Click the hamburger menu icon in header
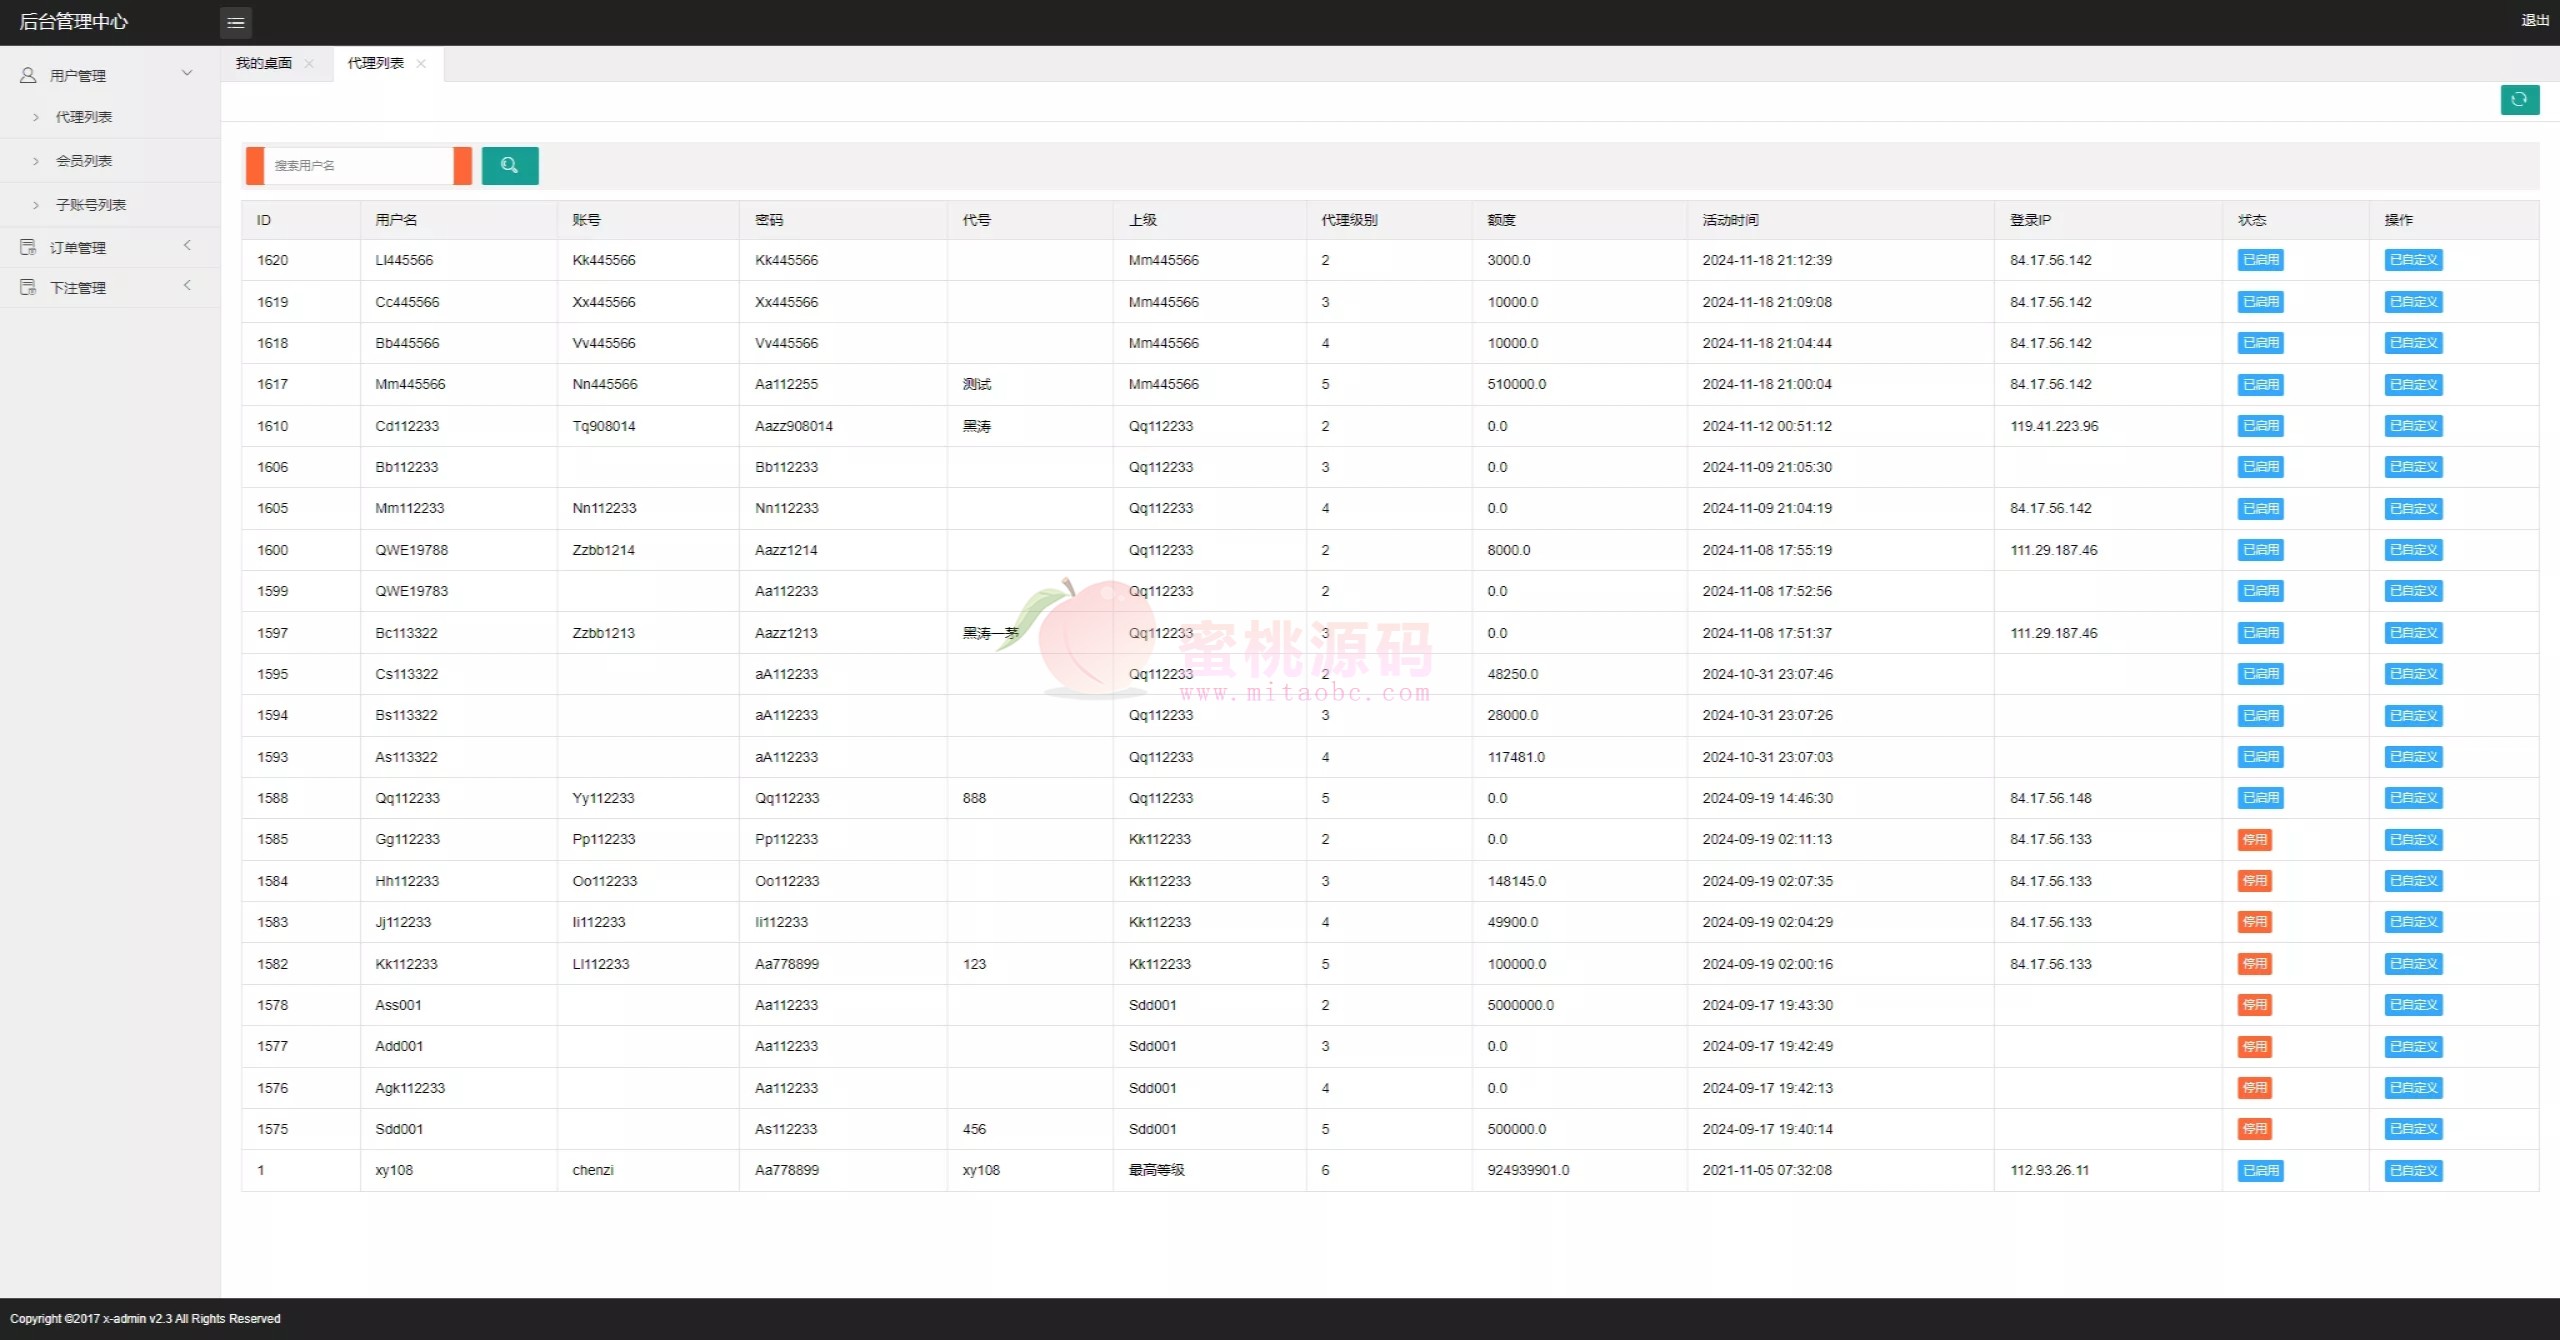Viewport: 2560px width, 1340px height. (x=236, y=22)
